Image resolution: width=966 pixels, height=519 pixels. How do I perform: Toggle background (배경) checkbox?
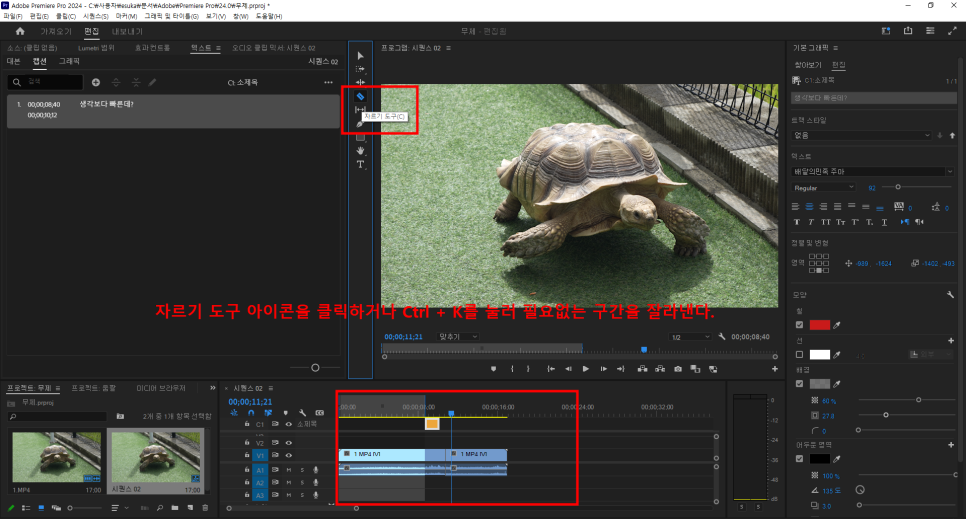pos(799,383)
